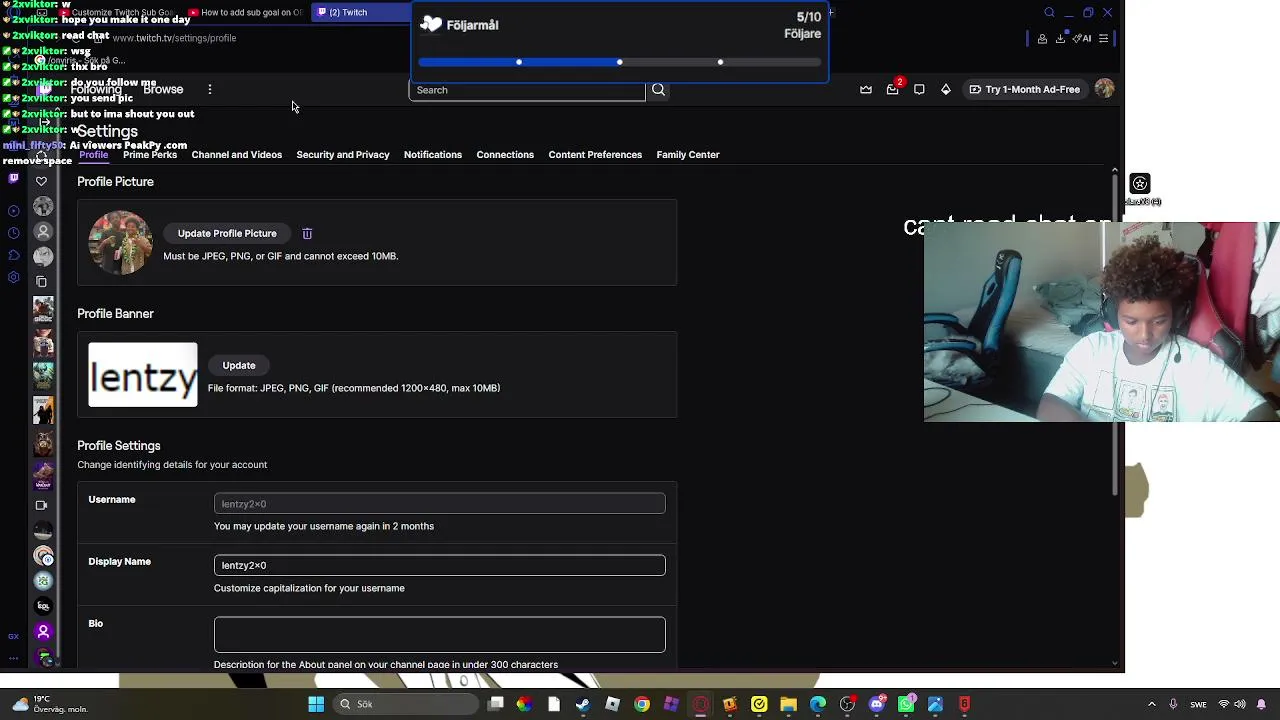
Task: Open the browser AI assistant icon
Action: (1081, 39)
